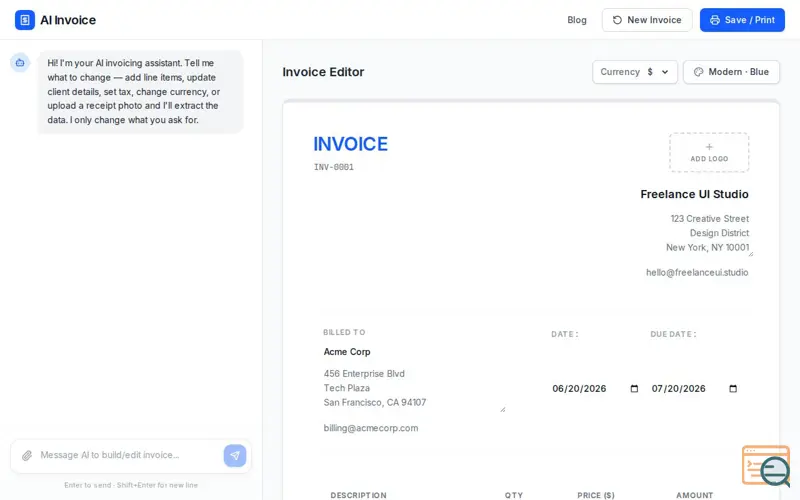Screen dimensions: 800x500
Task: Click the refresh icon in New Invoice button
Action: coord(617,20)
